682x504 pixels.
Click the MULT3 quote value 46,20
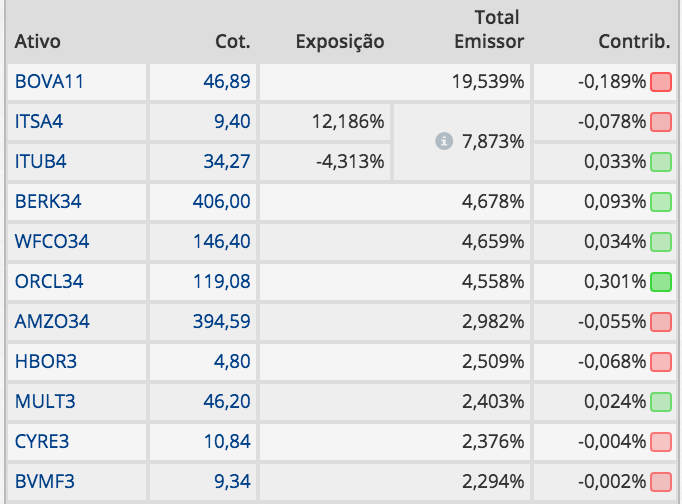227,402
